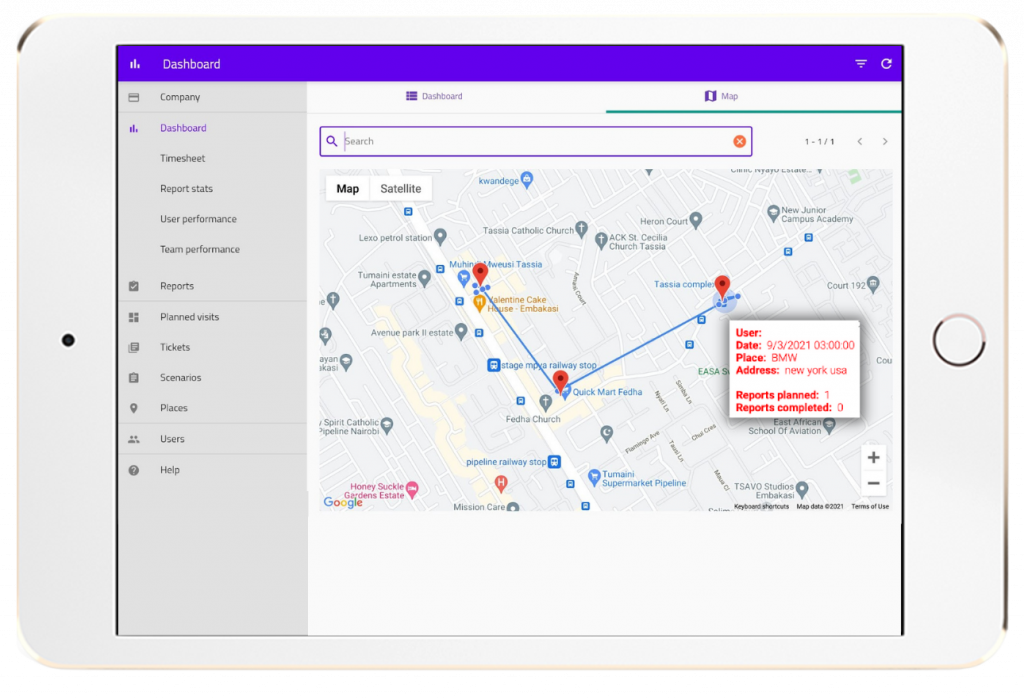This screenshot has height=699, width=1024.
Task: Open the filter icon in the top bar
Action: 861,63
